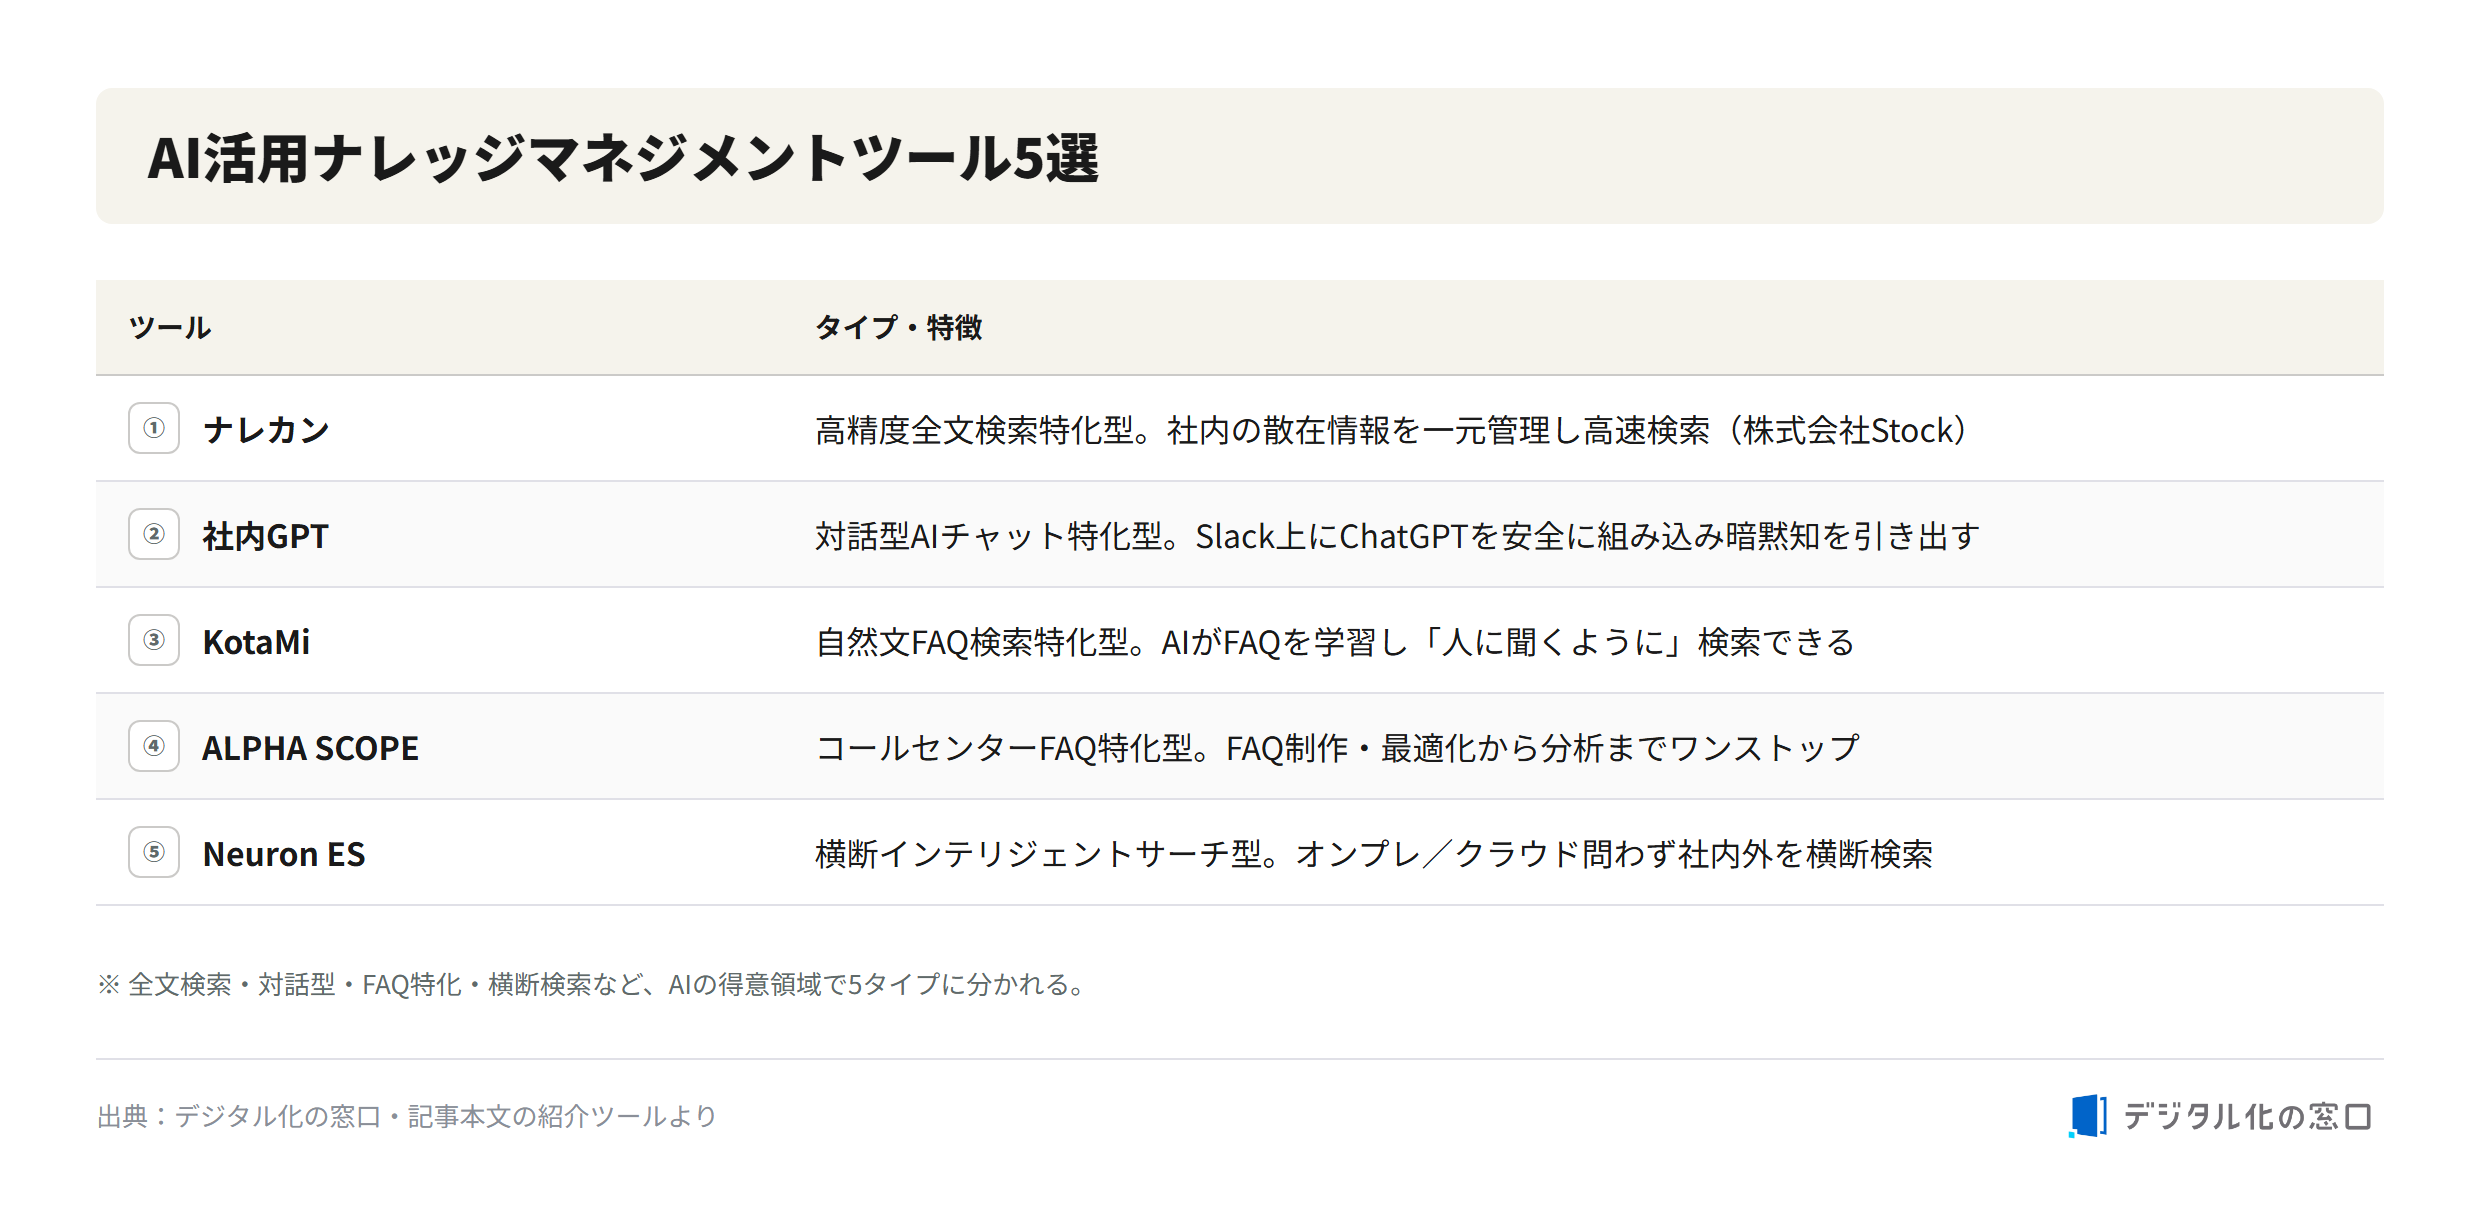This screenshot has height=1232, width=2480.
Task: Select the Neuron ES tool name
Action: pos(284,854)
